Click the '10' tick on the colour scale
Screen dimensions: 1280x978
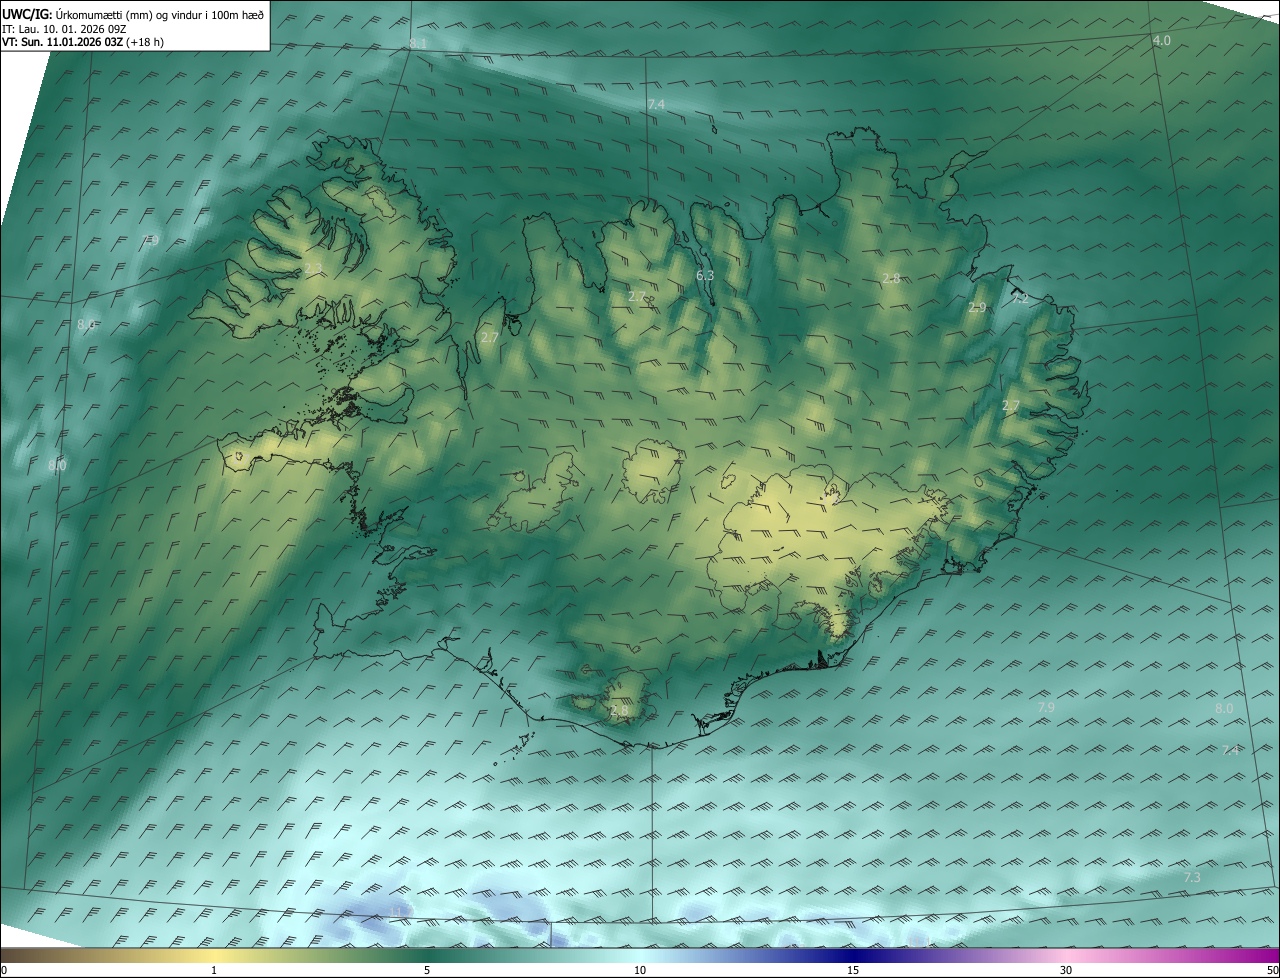640,971
